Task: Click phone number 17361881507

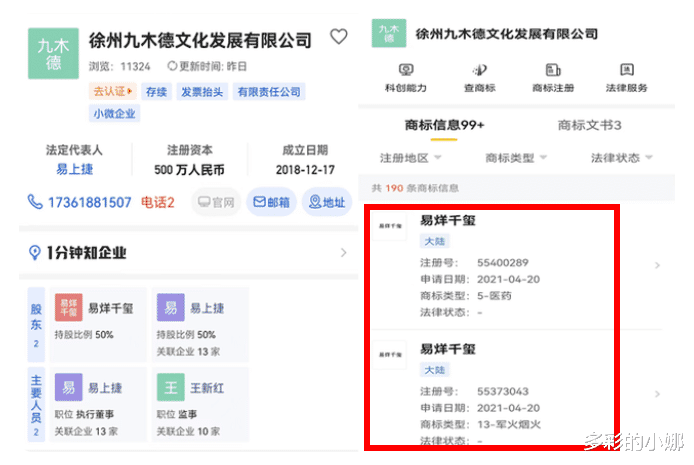Action: (x=89, y=203)
